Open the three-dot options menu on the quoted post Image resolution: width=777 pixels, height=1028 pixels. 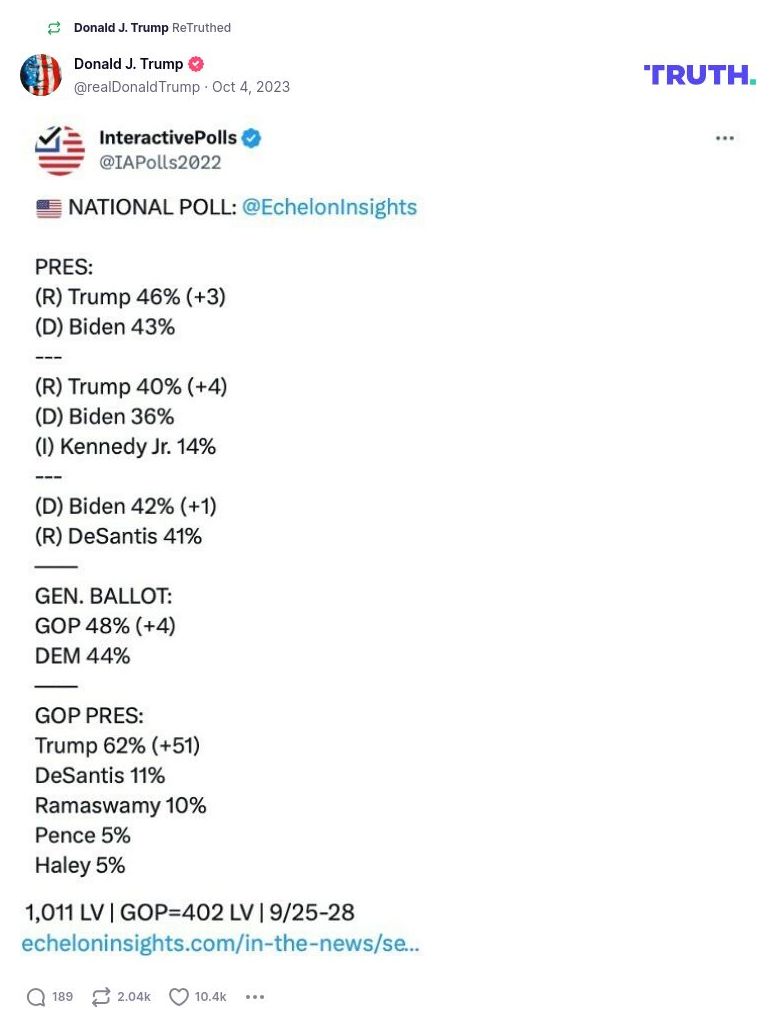(x=724, y=138)
